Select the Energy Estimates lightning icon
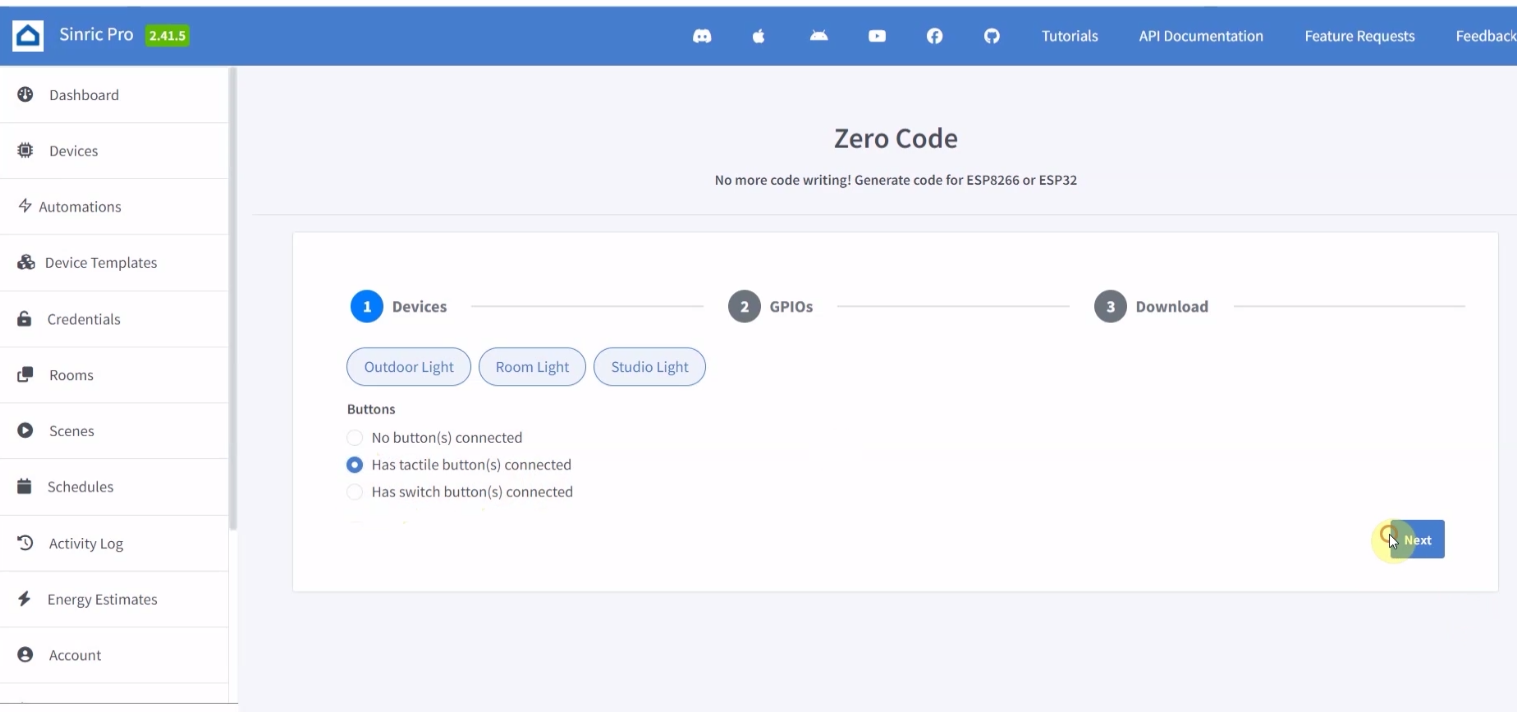This screenshot has width=1517, height=712. click(x=30, y=599)
